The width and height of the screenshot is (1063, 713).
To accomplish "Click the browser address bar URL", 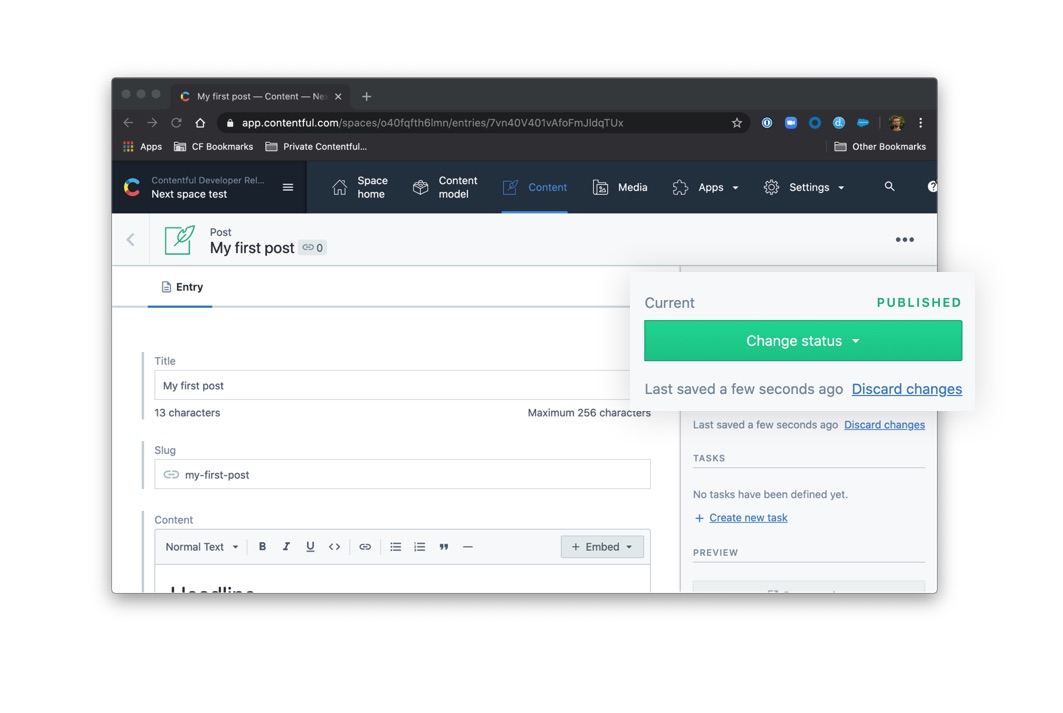I will (433, 123).
